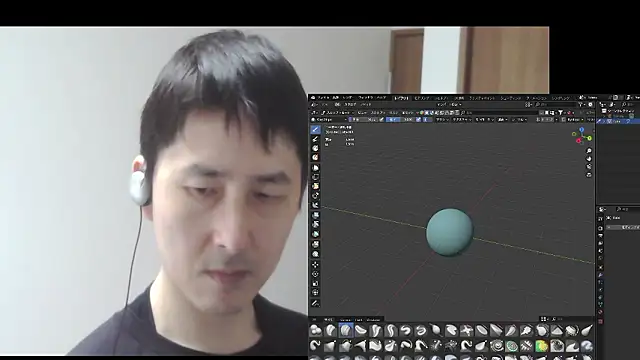Select the Transform tool in the toolbar
The image size is (640, 360).
click(x=315, y=293)
